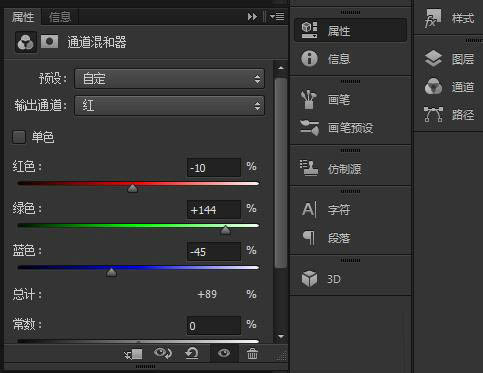Open the 输出通道 output channel dropdown
This screenshot has height=373, width=483.
tap(169, 106)
